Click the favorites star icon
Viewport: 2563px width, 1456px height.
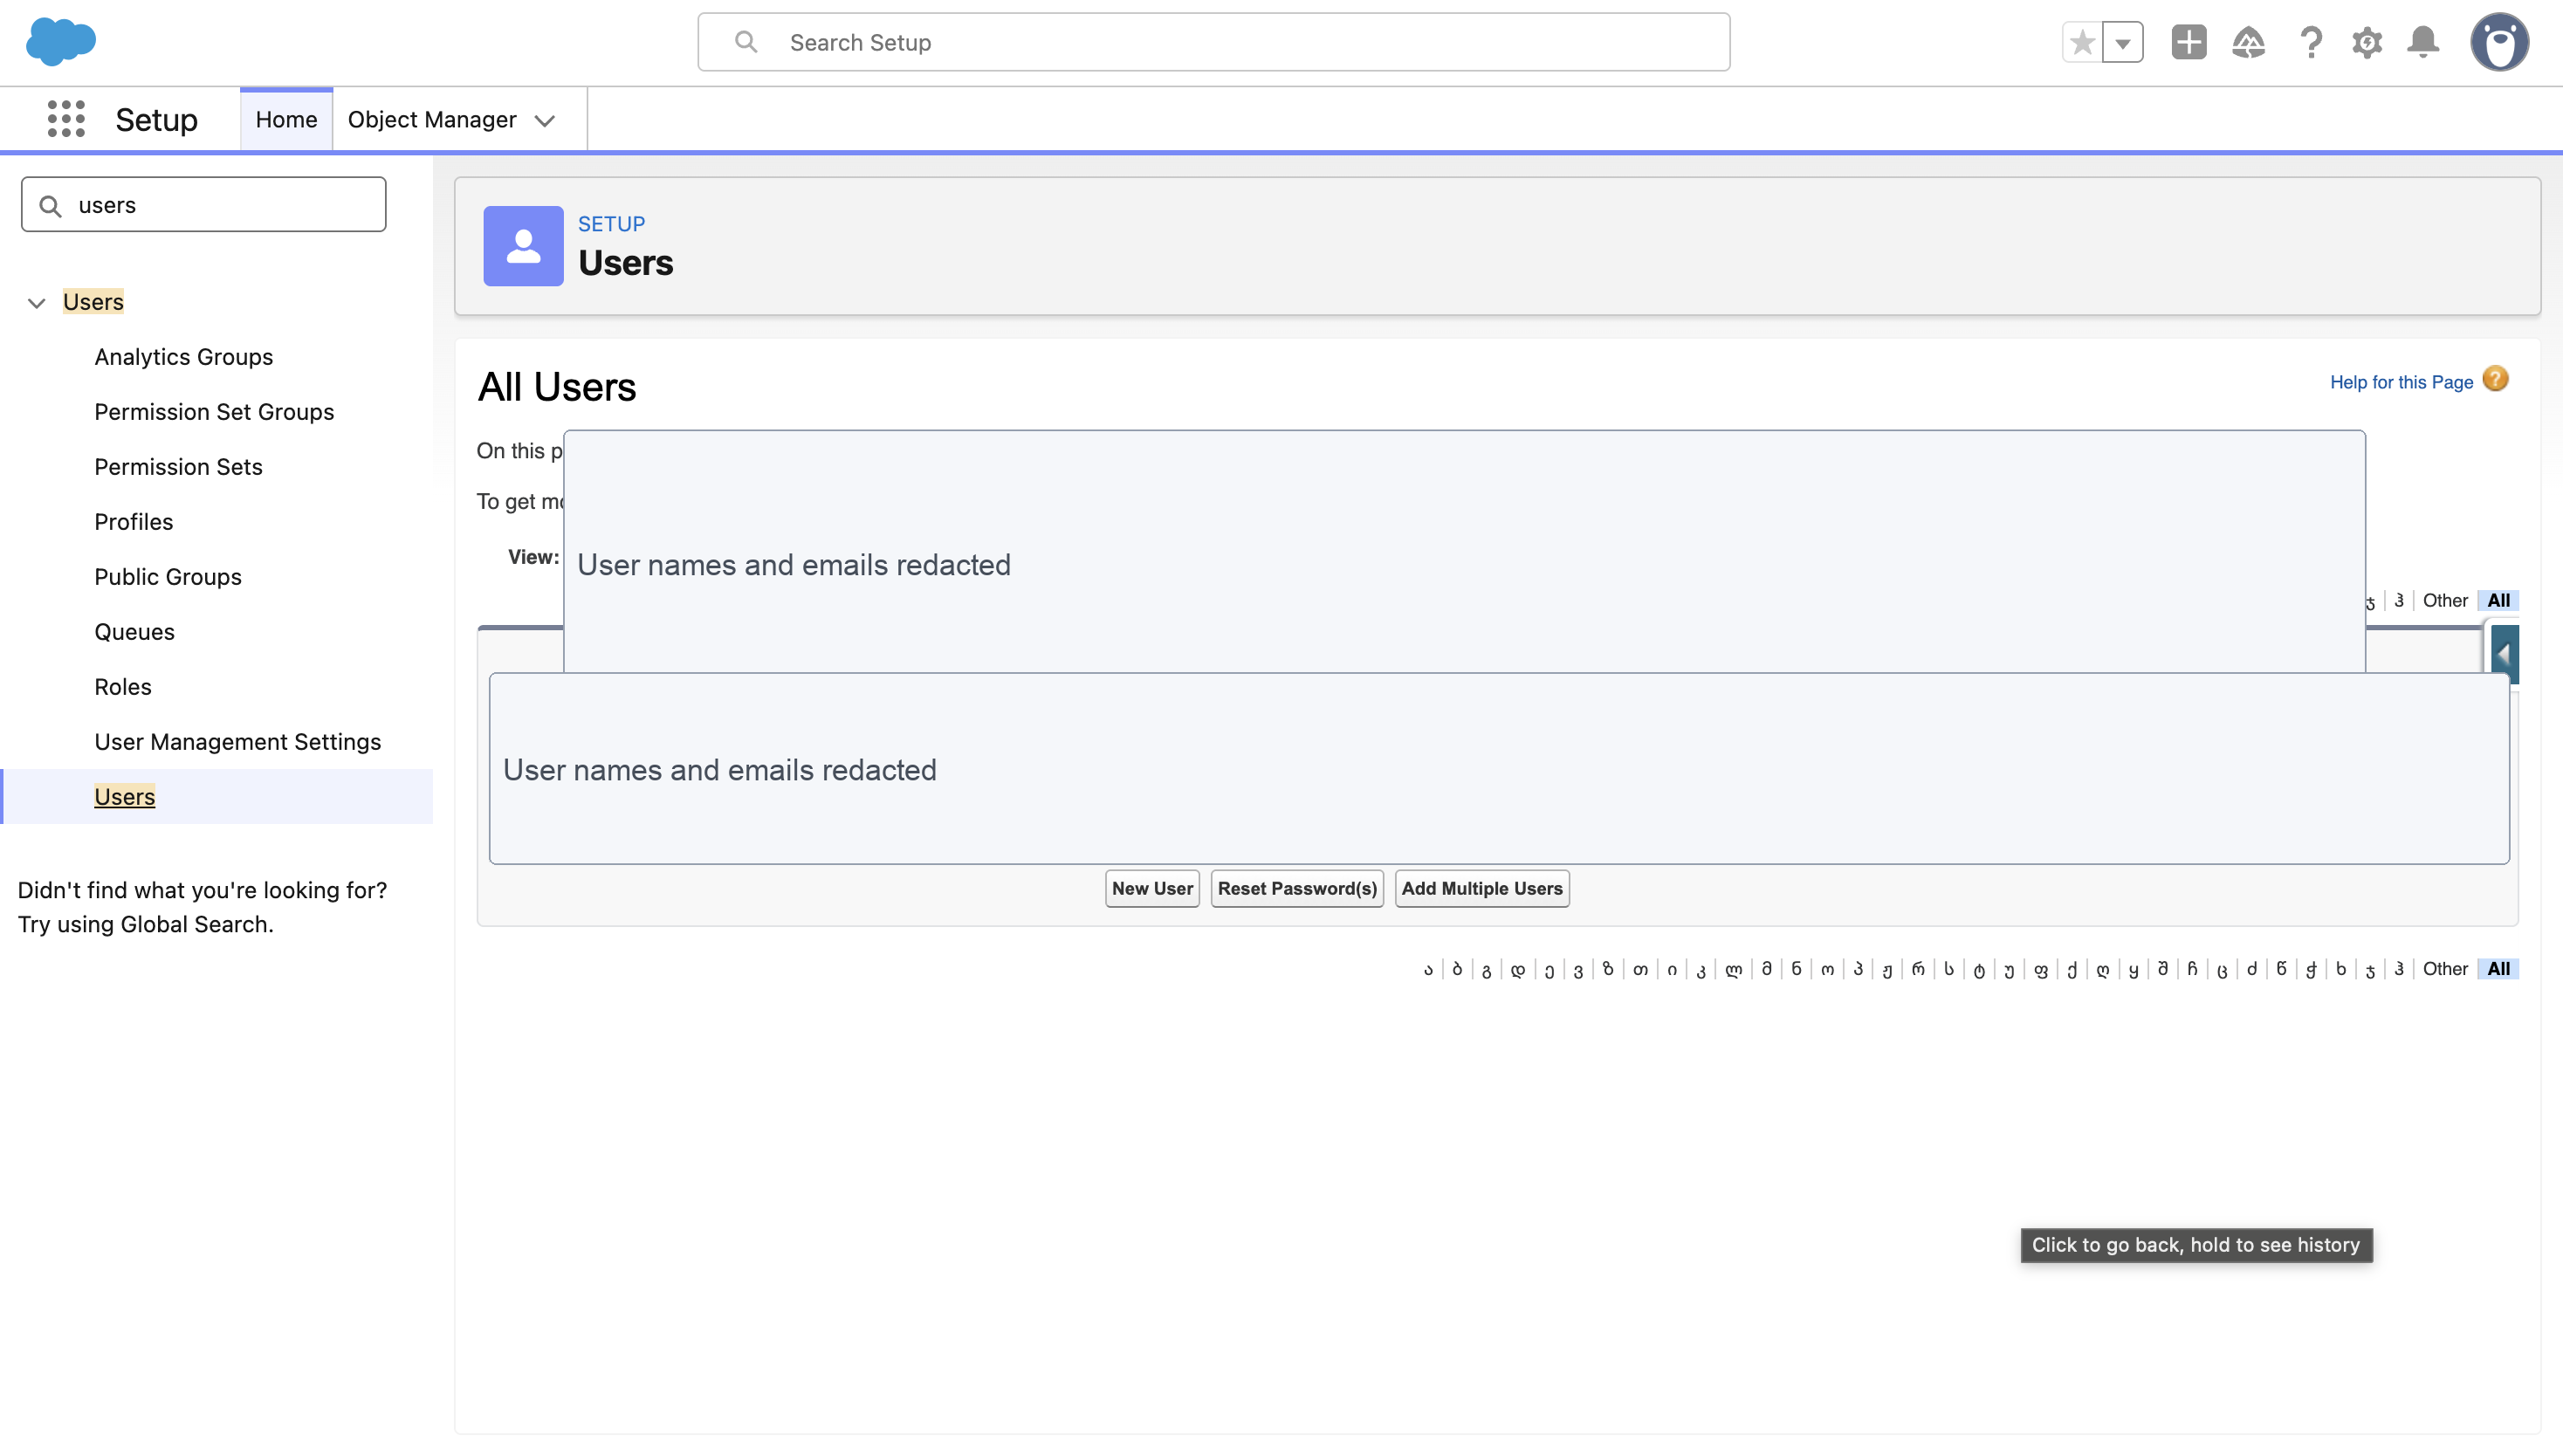(x=2082, y=43)
